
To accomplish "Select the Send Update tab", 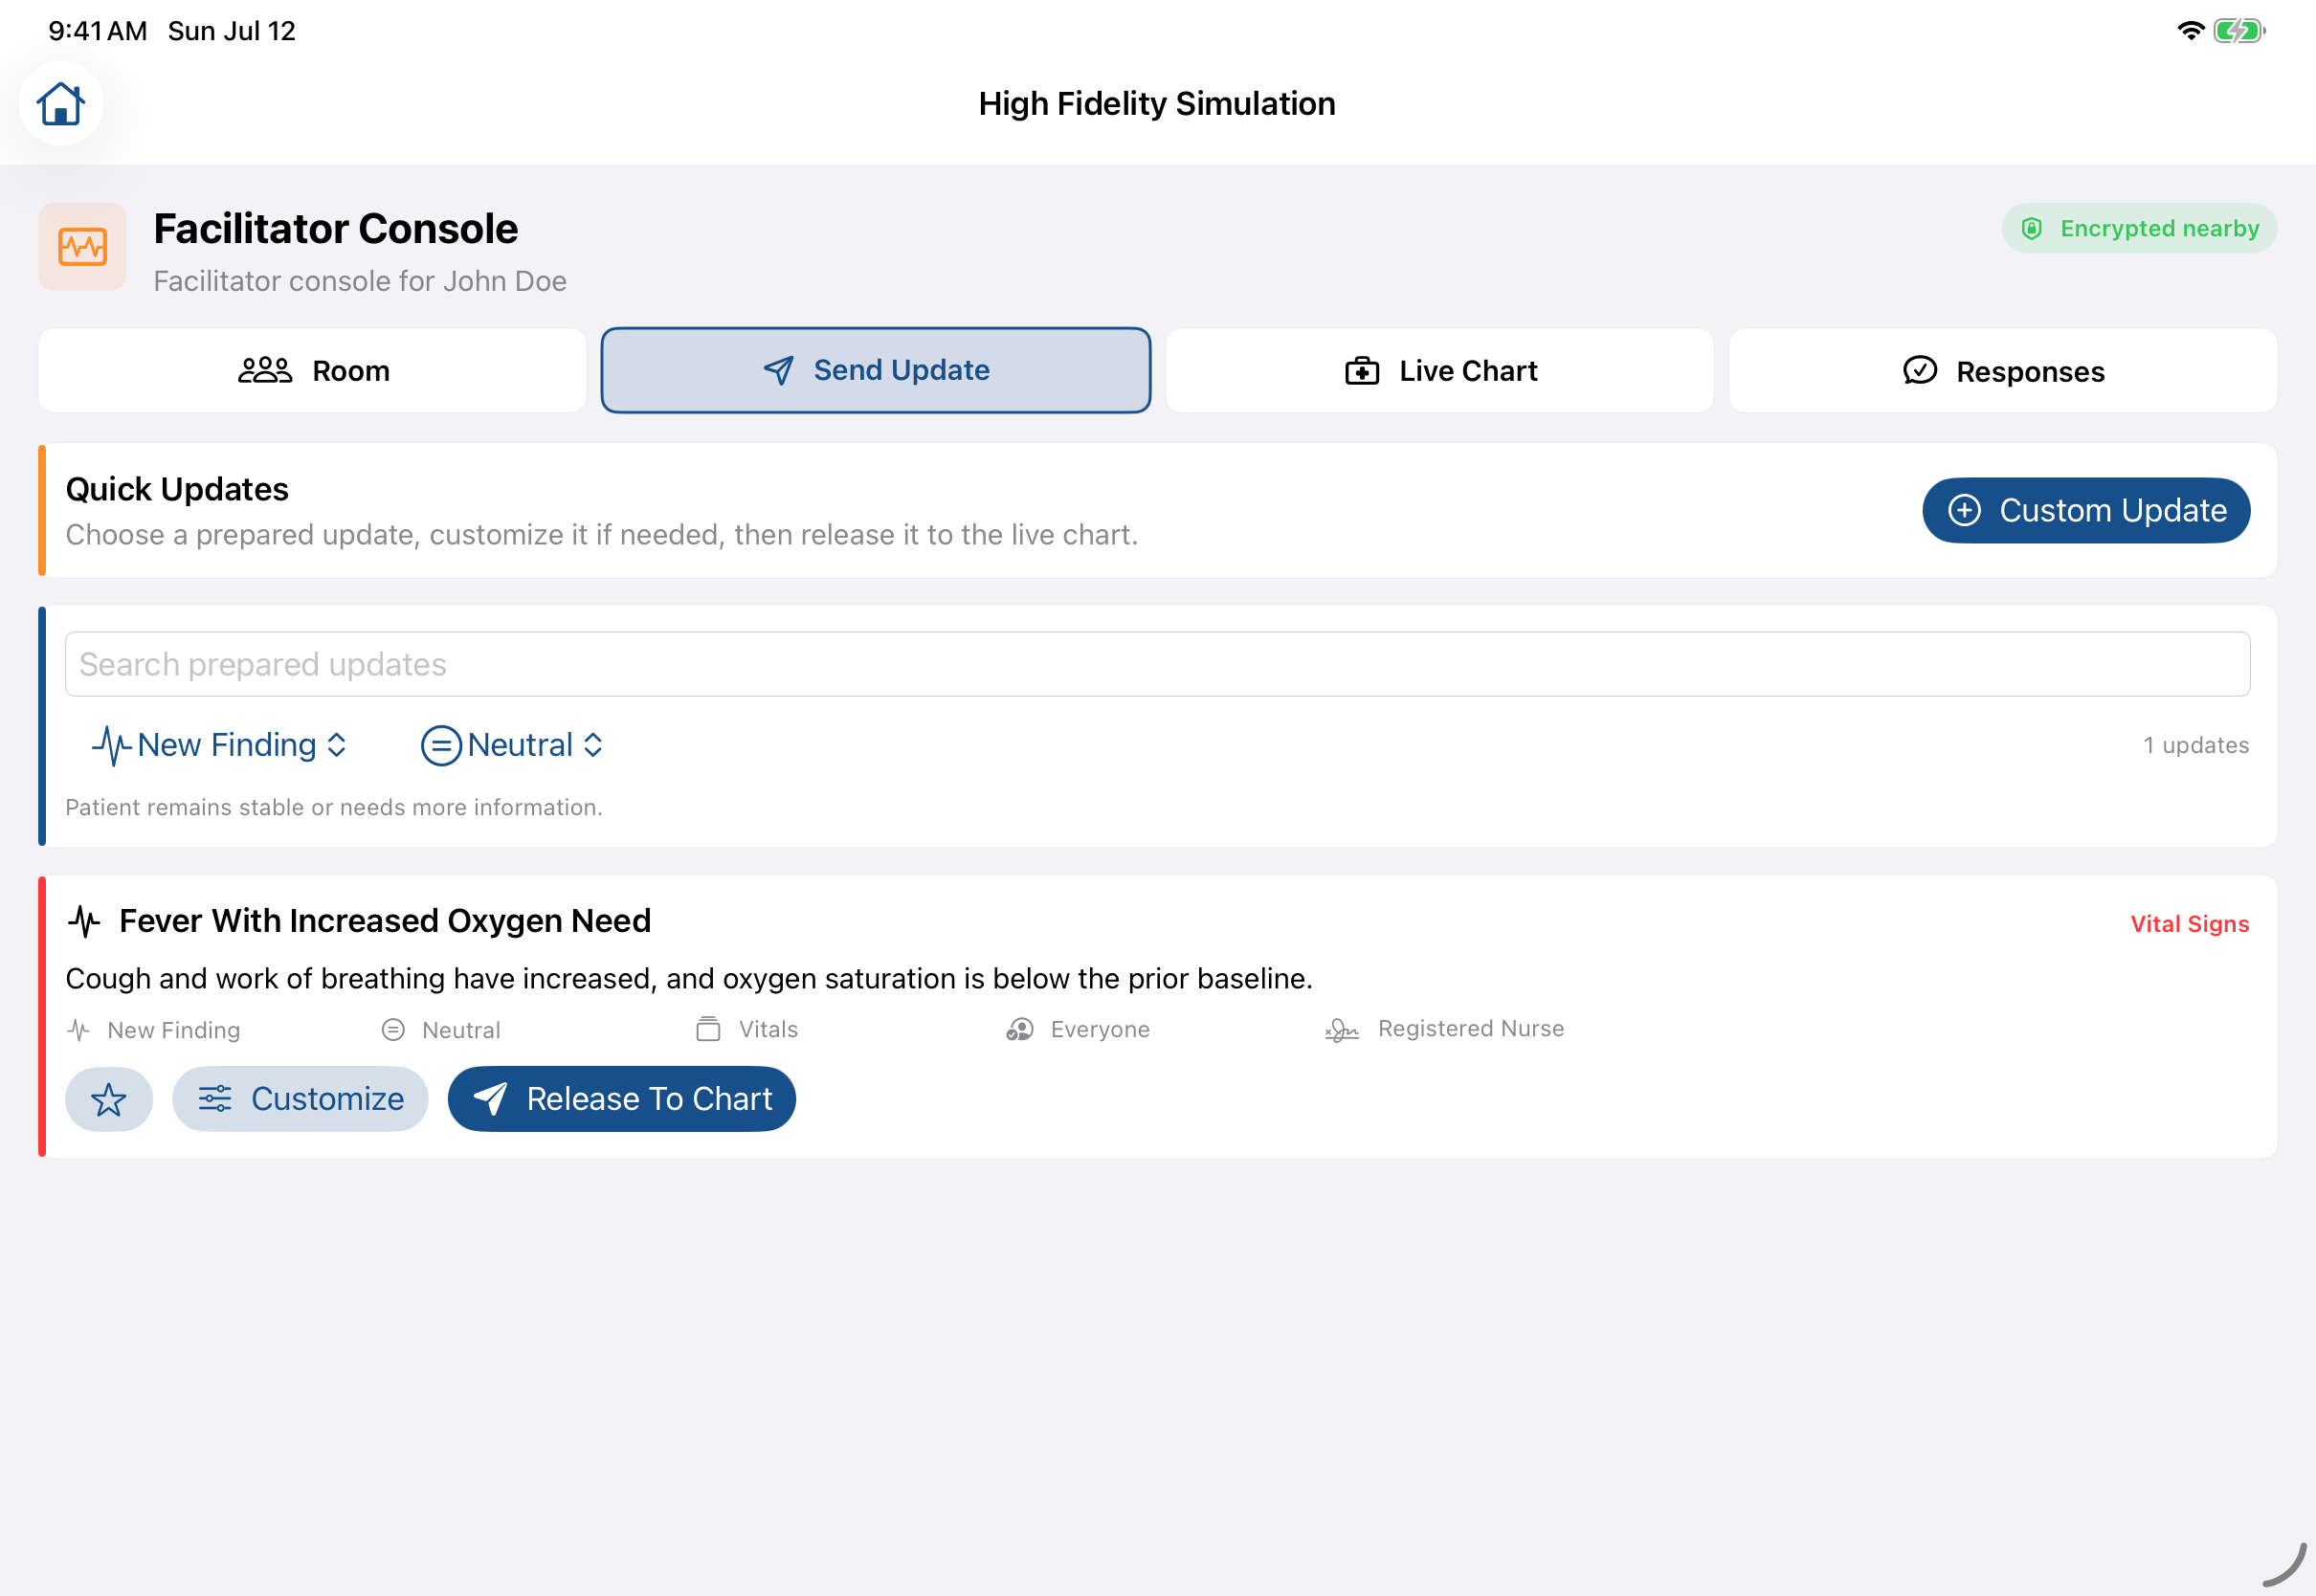I will tap(876, 371).
